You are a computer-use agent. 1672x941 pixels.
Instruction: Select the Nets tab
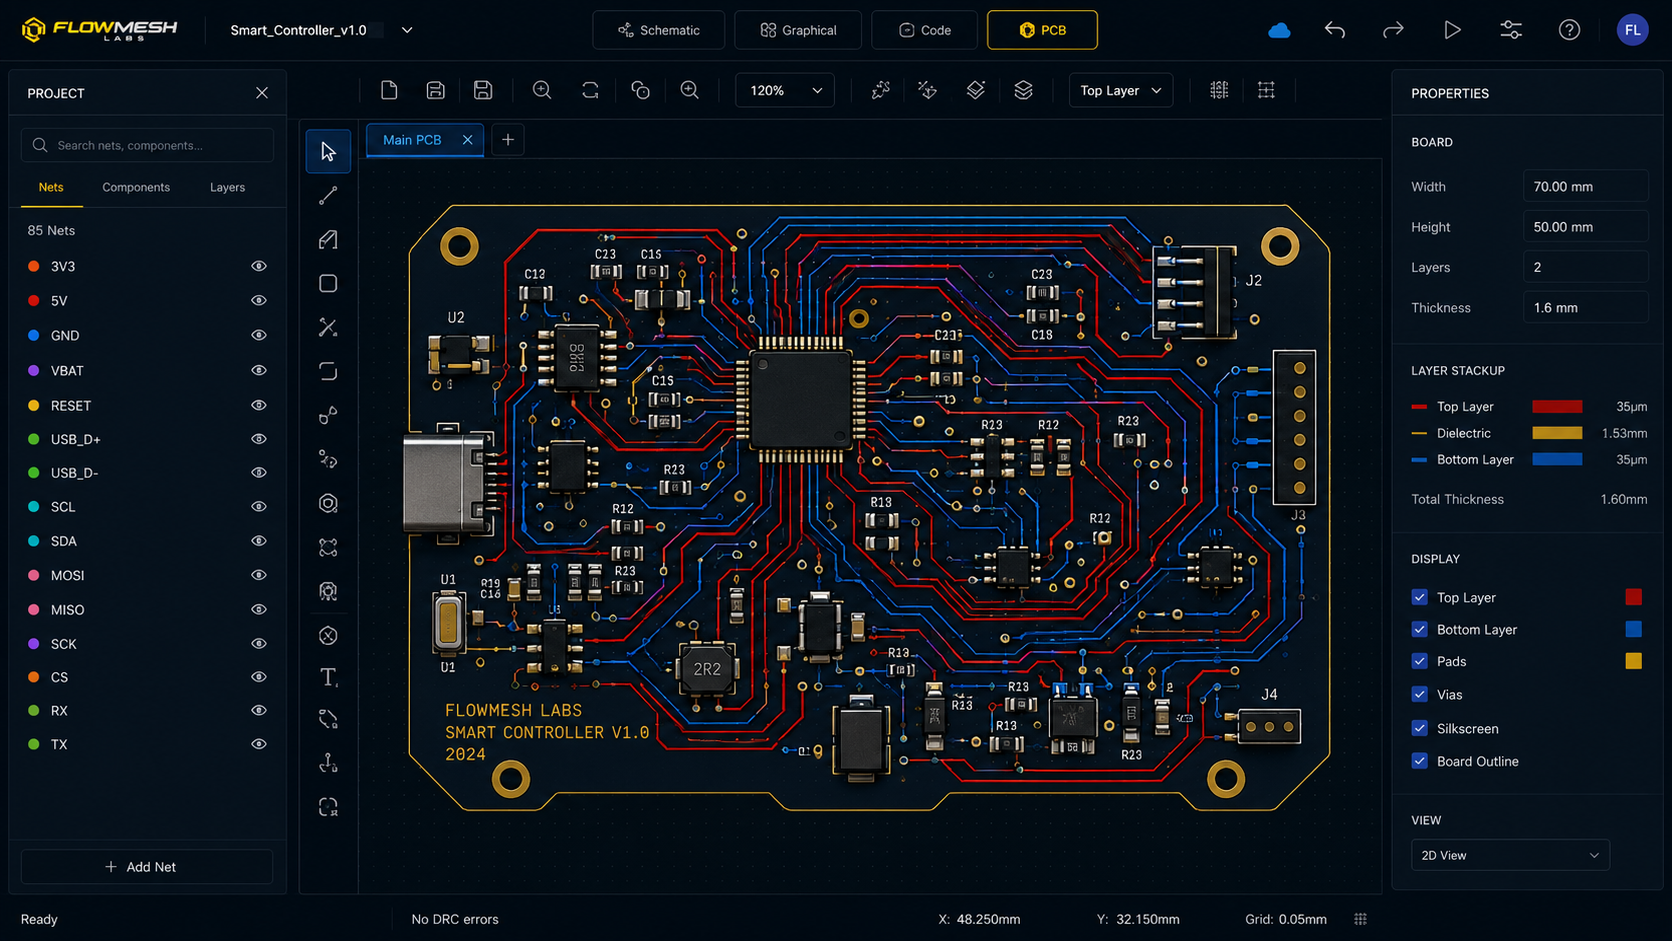click(x=51, y=187)
